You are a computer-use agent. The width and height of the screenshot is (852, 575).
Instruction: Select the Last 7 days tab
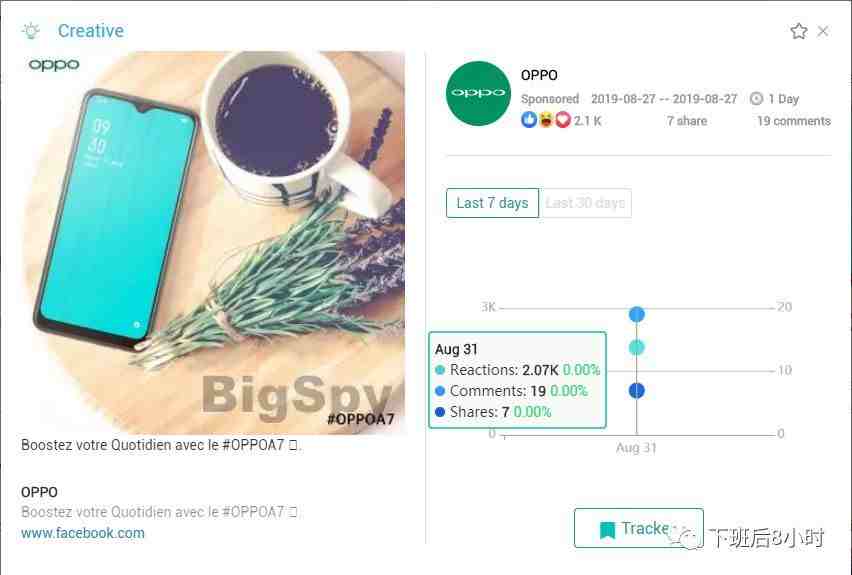(x=492, y=203)
